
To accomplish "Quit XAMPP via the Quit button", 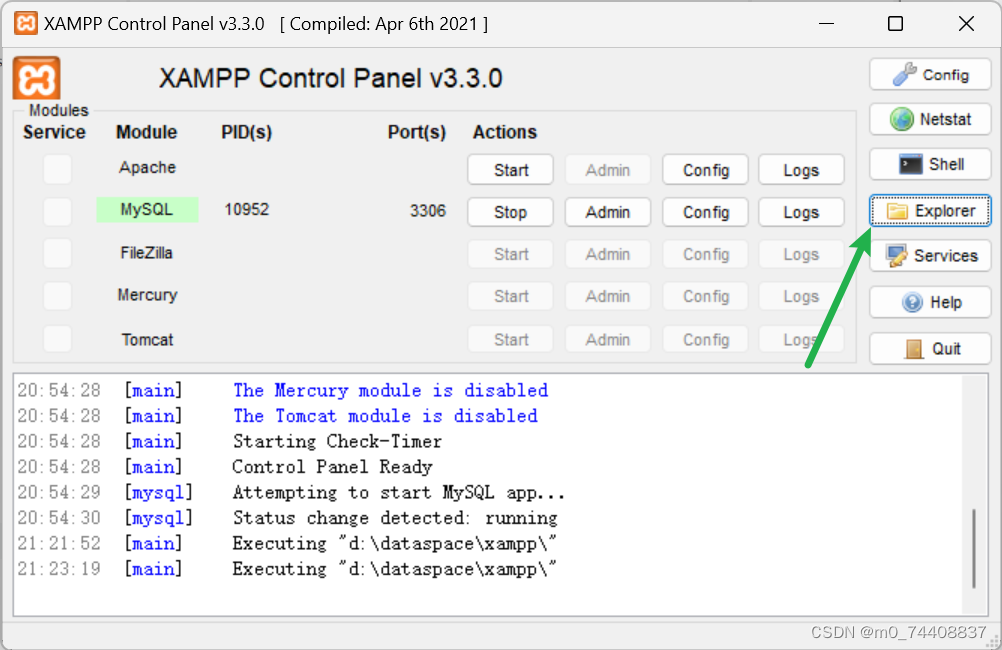I will pyautogui.click(x=930, y=349).
